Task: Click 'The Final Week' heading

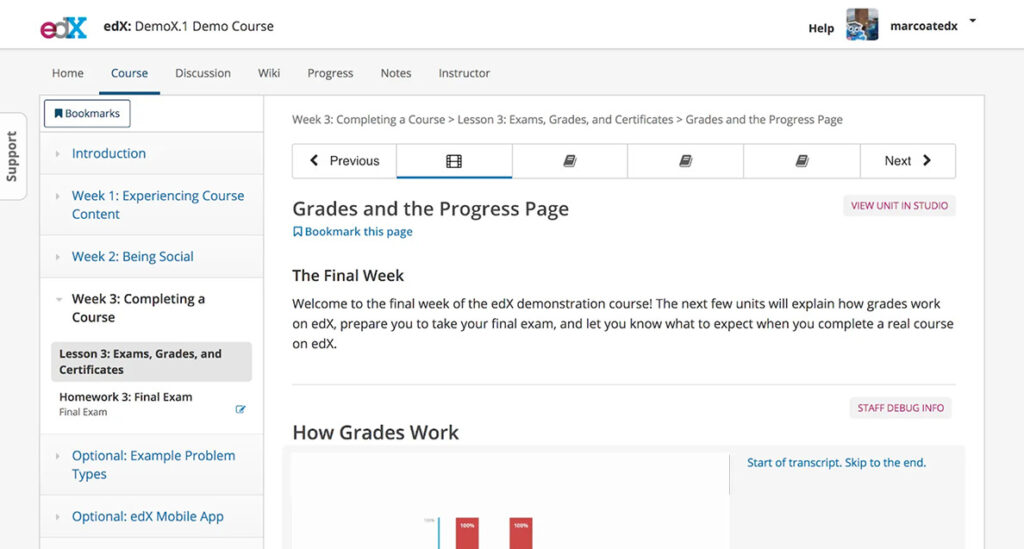Action: [x=348, y=275]
